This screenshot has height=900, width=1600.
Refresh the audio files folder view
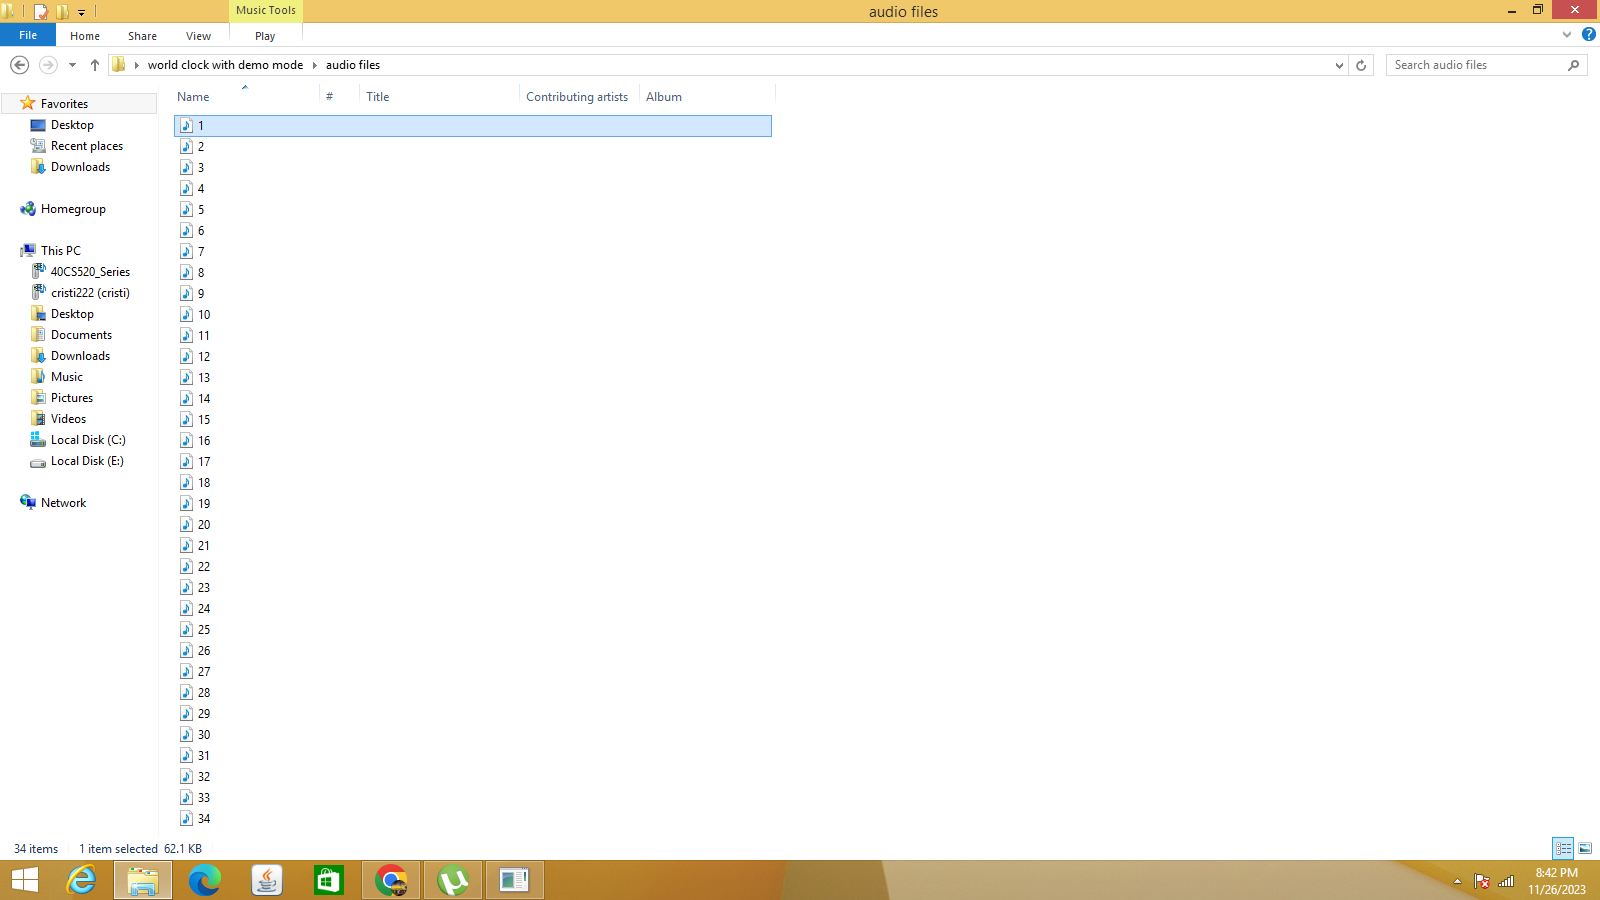click(1360, 64)
